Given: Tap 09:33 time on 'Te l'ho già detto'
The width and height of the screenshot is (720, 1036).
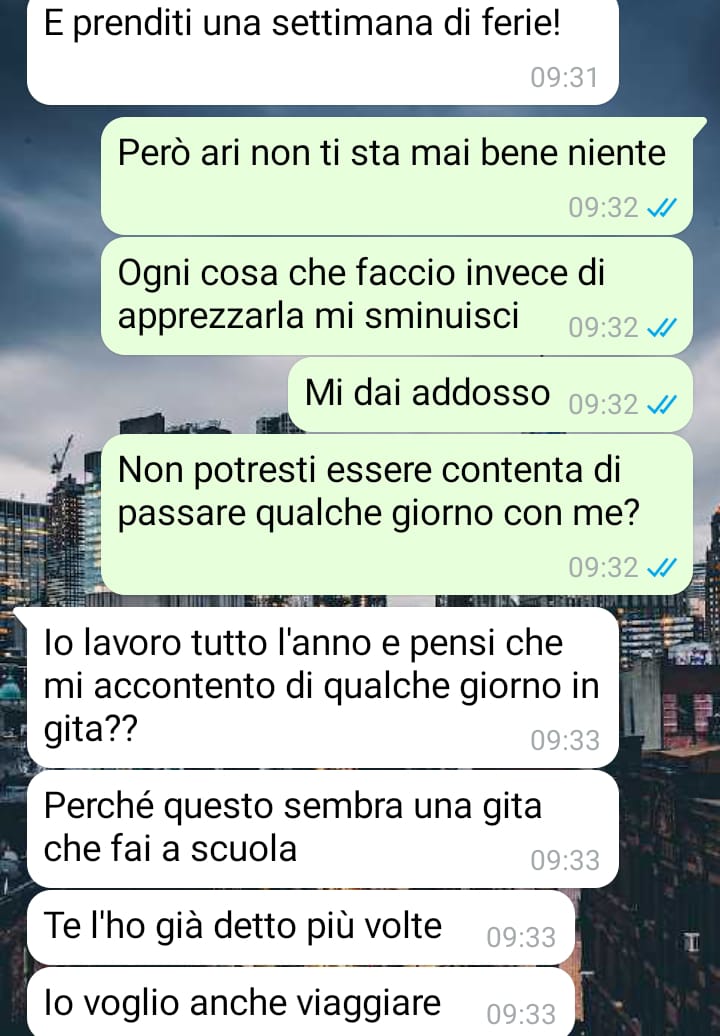Looking at the screenshot, I should tap(521, 938).
